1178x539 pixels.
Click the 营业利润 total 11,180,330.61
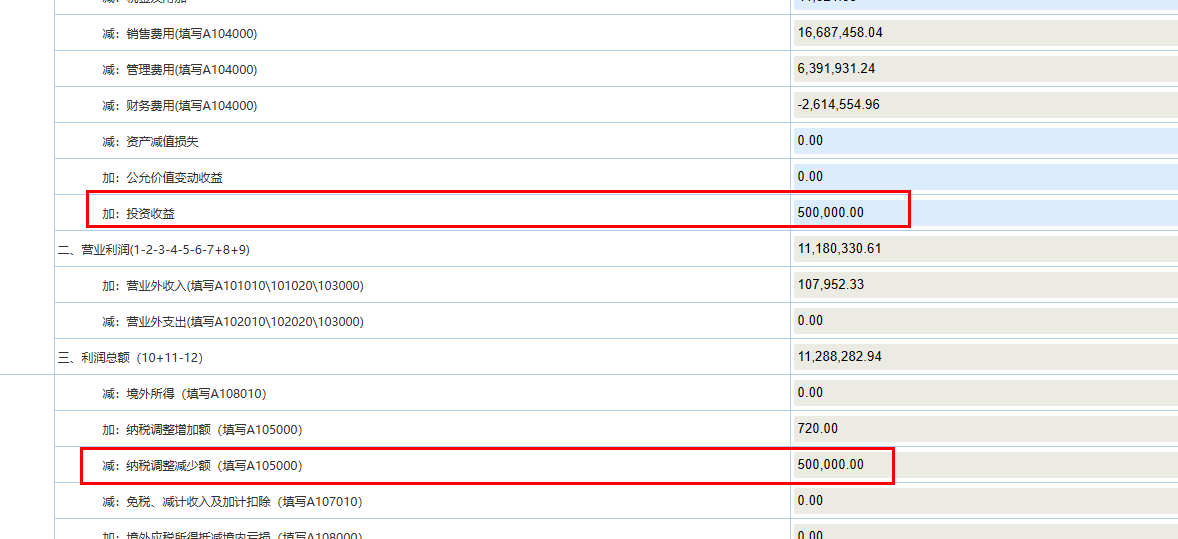(985, 249)
